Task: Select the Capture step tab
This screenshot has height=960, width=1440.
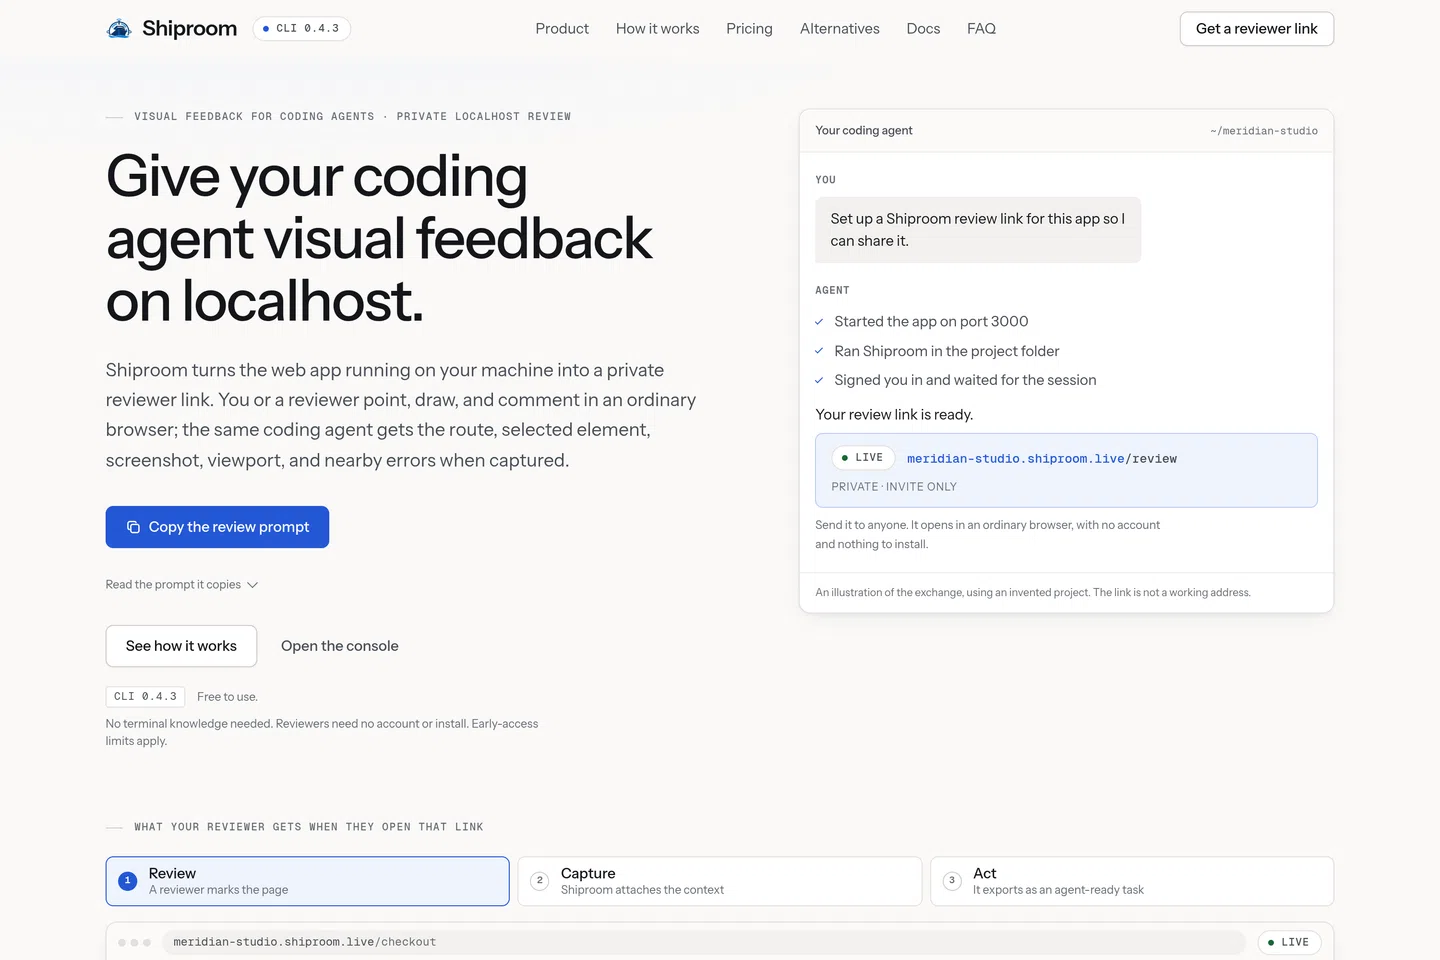Action: pos(720,881)
